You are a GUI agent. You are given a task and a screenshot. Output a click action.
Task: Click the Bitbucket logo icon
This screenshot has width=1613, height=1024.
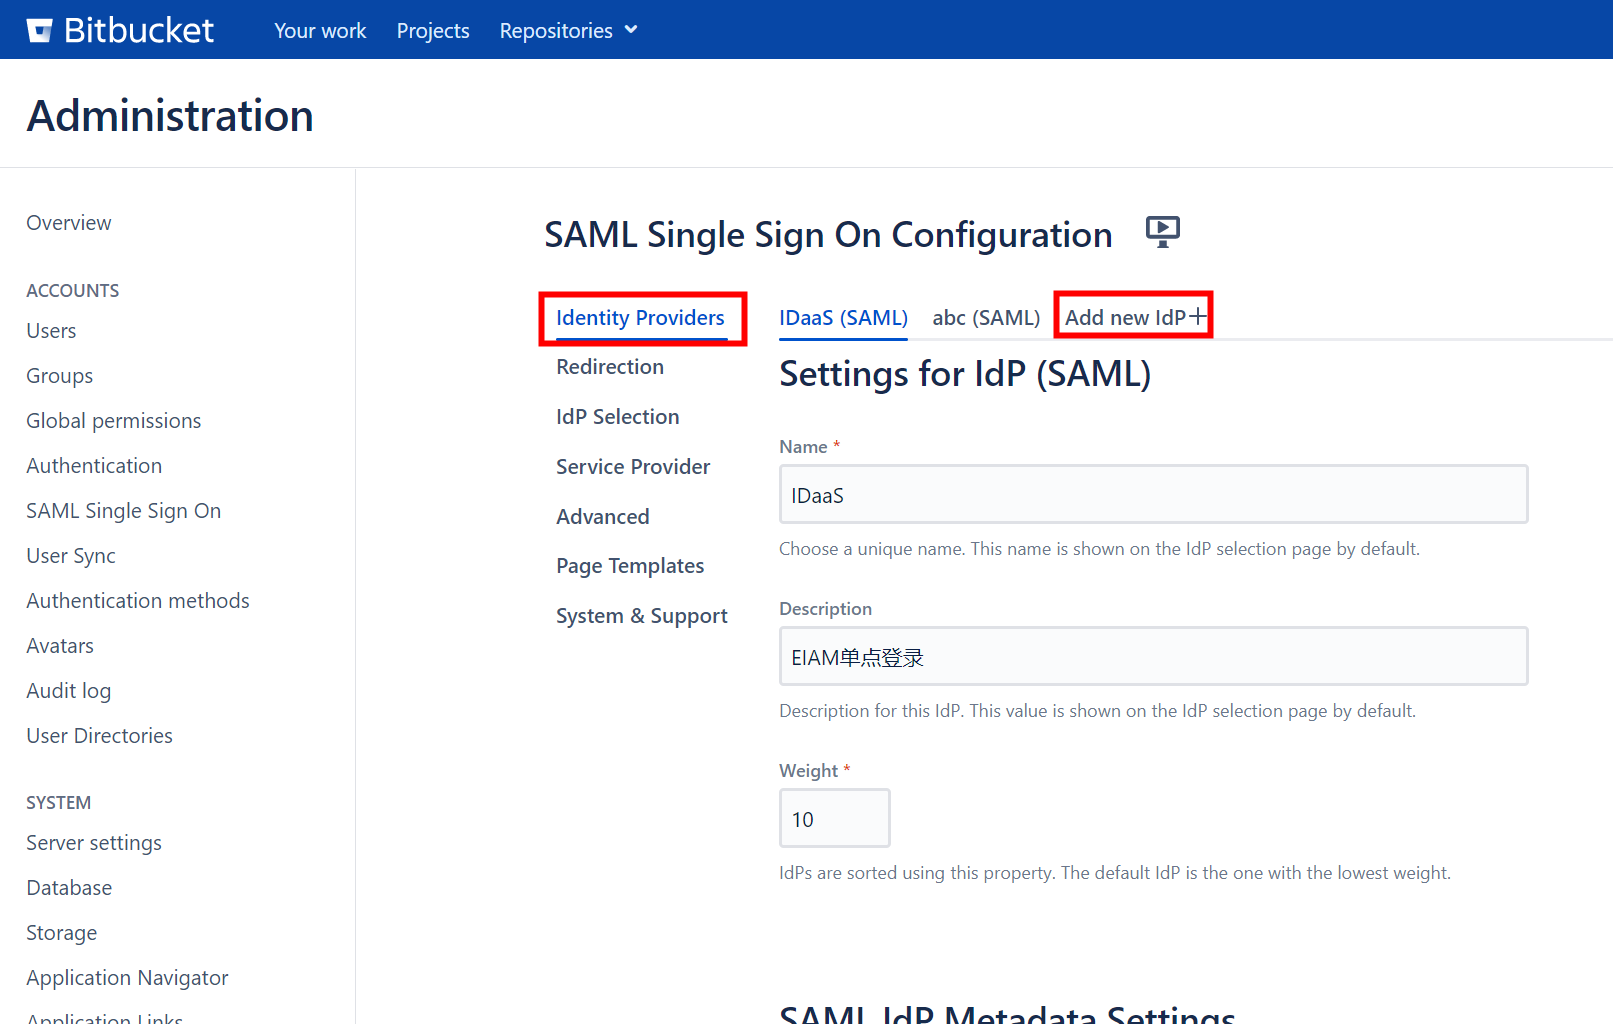pyautogui.click(x=40, y=31)
